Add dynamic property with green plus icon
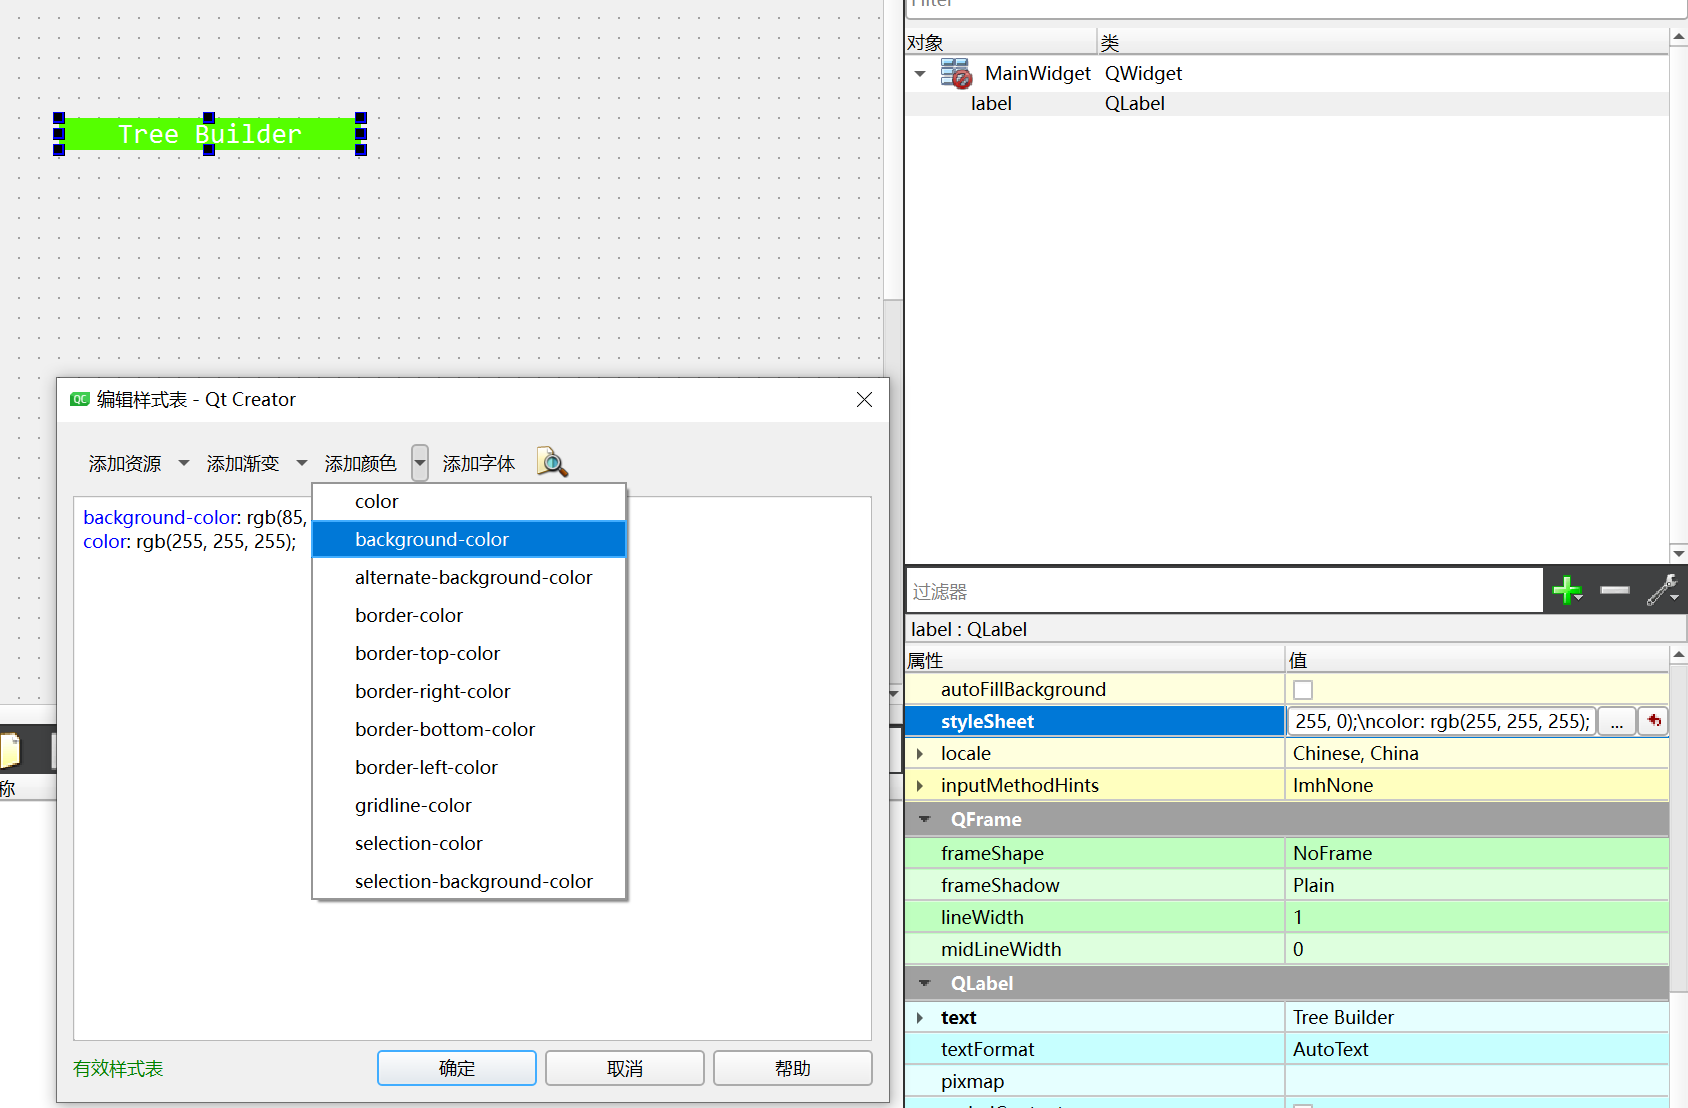 [1567, 591]
